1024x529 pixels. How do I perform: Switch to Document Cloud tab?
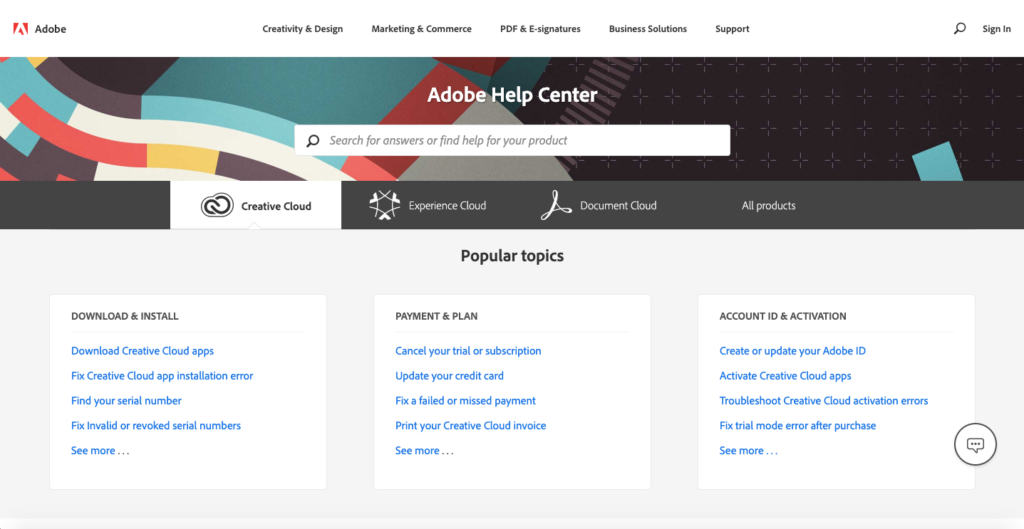click(x=598, y=205)
